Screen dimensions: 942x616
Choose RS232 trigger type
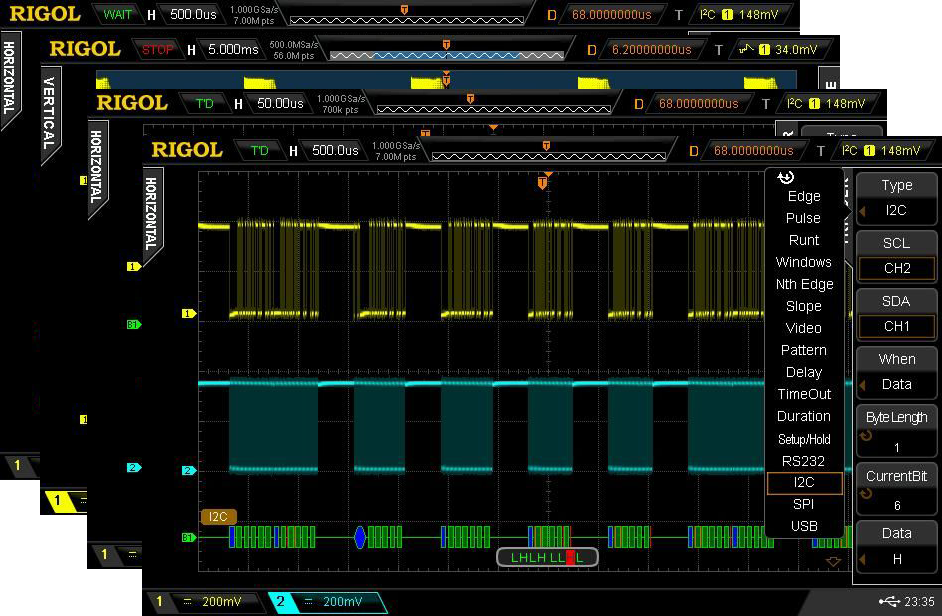(804, 461)
